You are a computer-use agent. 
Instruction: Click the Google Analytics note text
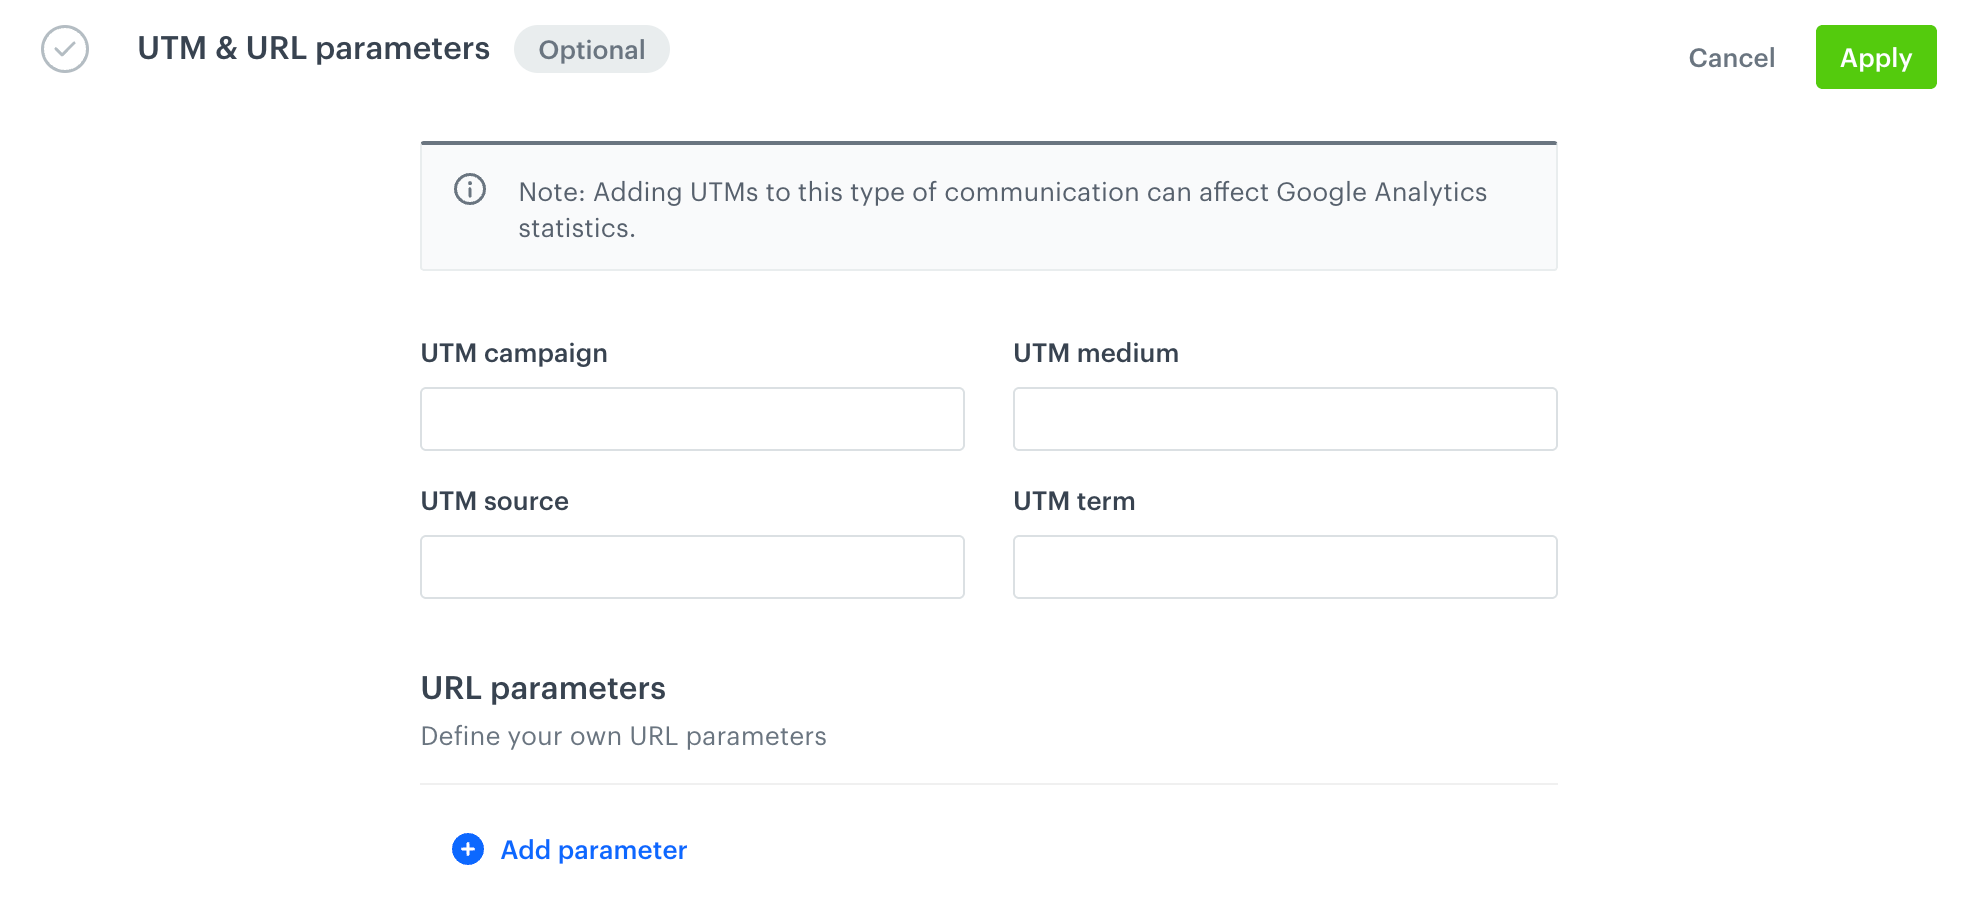tap(1000, 209)
